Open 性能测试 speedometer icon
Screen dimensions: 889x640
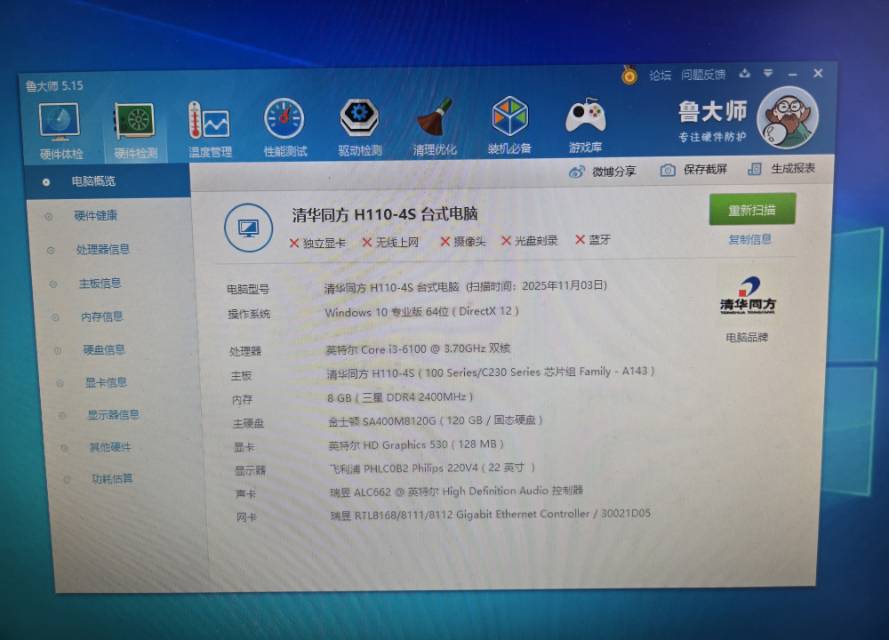[x=284, y=120]
